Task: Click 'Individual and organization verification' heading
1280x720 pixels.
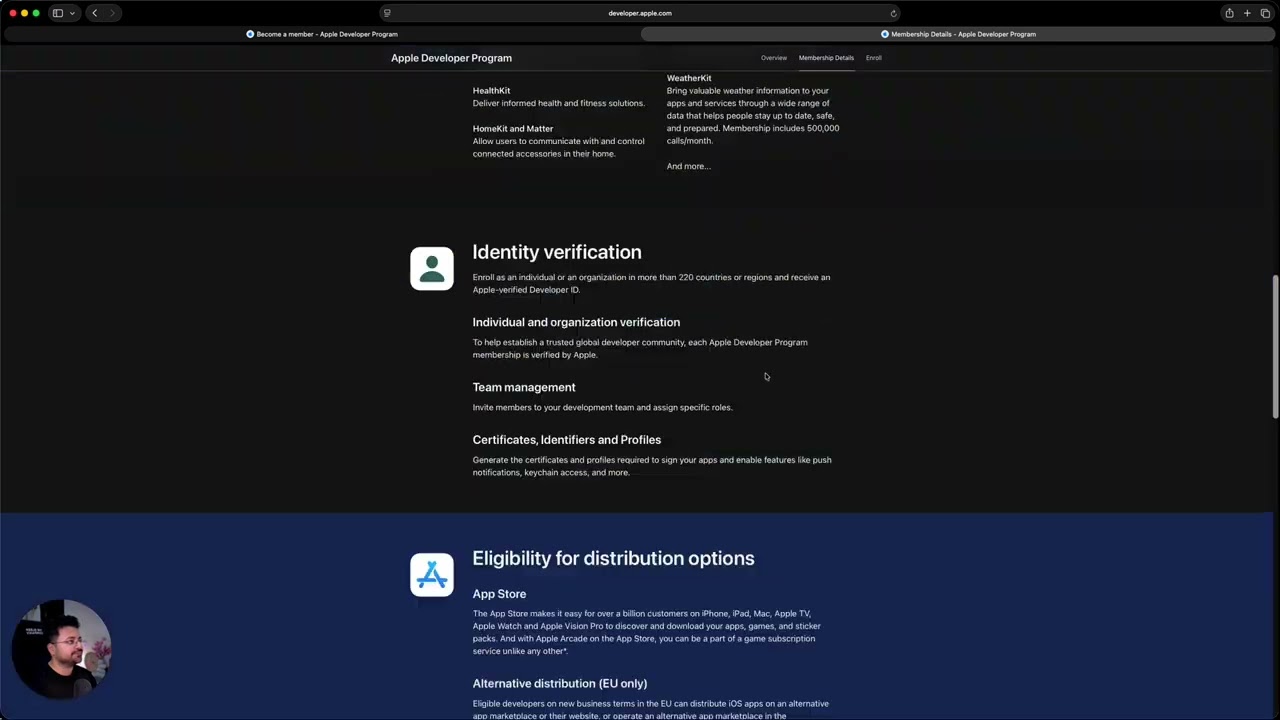Action: tap(576, 322)
